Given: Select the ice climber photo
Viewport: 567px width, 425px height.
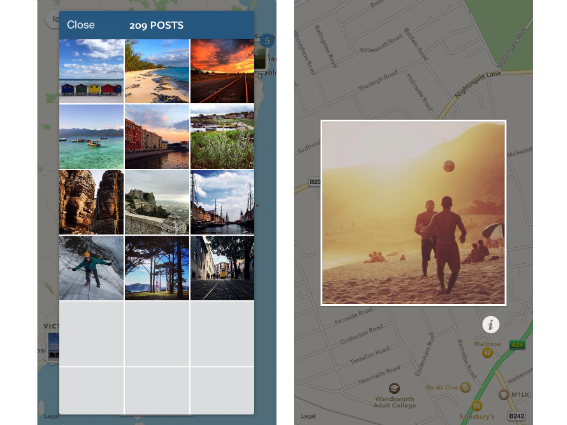Looking at the screenshot, I should point(91,268).
